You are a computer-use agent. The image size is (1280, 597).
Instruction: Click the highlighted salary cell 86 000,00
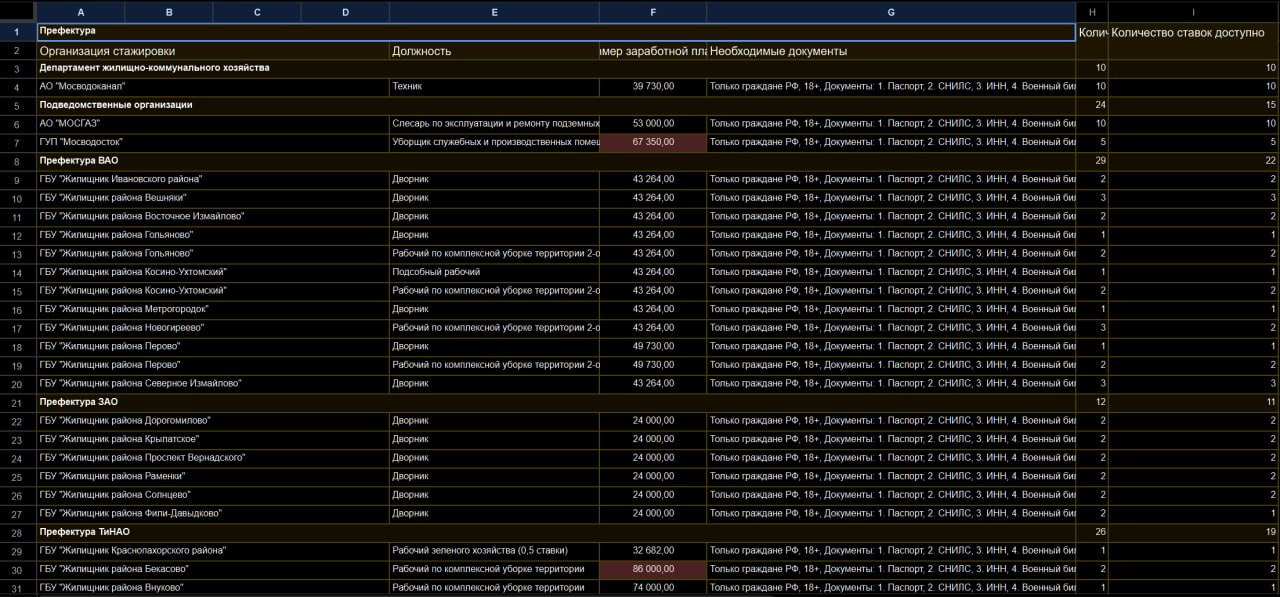pyautogui.click(x=653, y=569)
